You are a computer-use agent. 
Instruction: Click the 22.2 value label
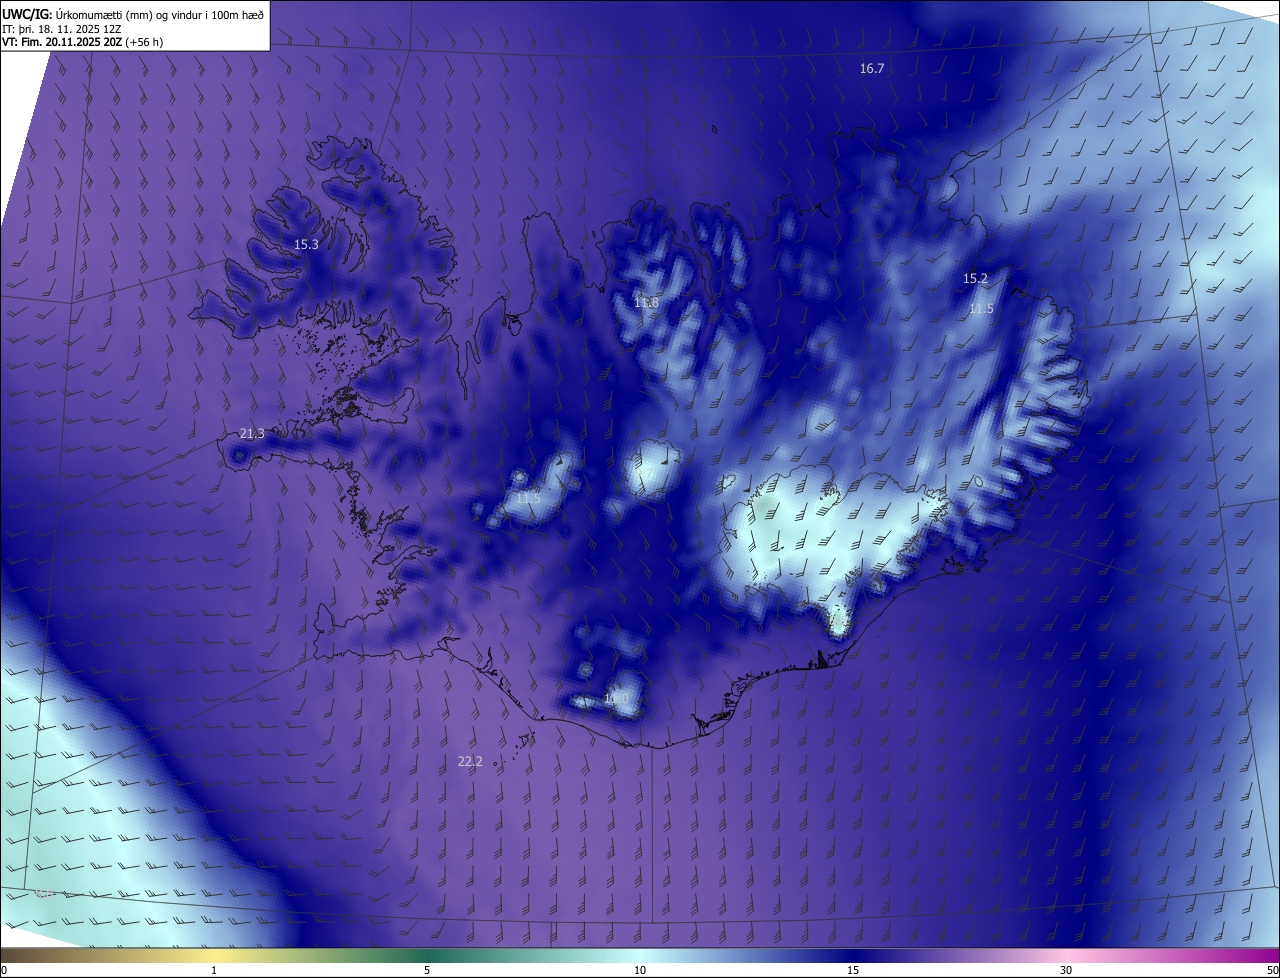(x=470, y=762)
